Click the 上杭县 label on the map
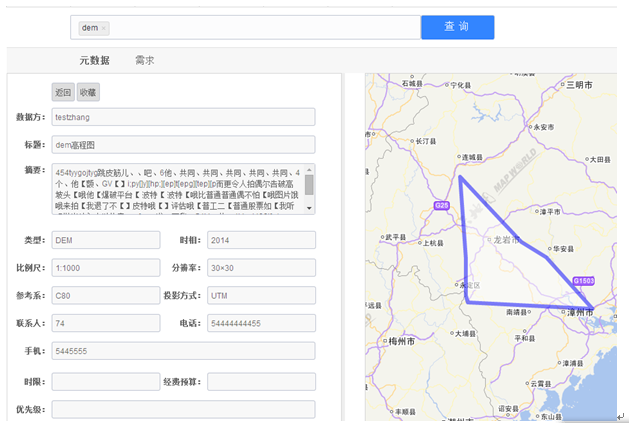Screen dimensions: 629x423 point(433,243)
